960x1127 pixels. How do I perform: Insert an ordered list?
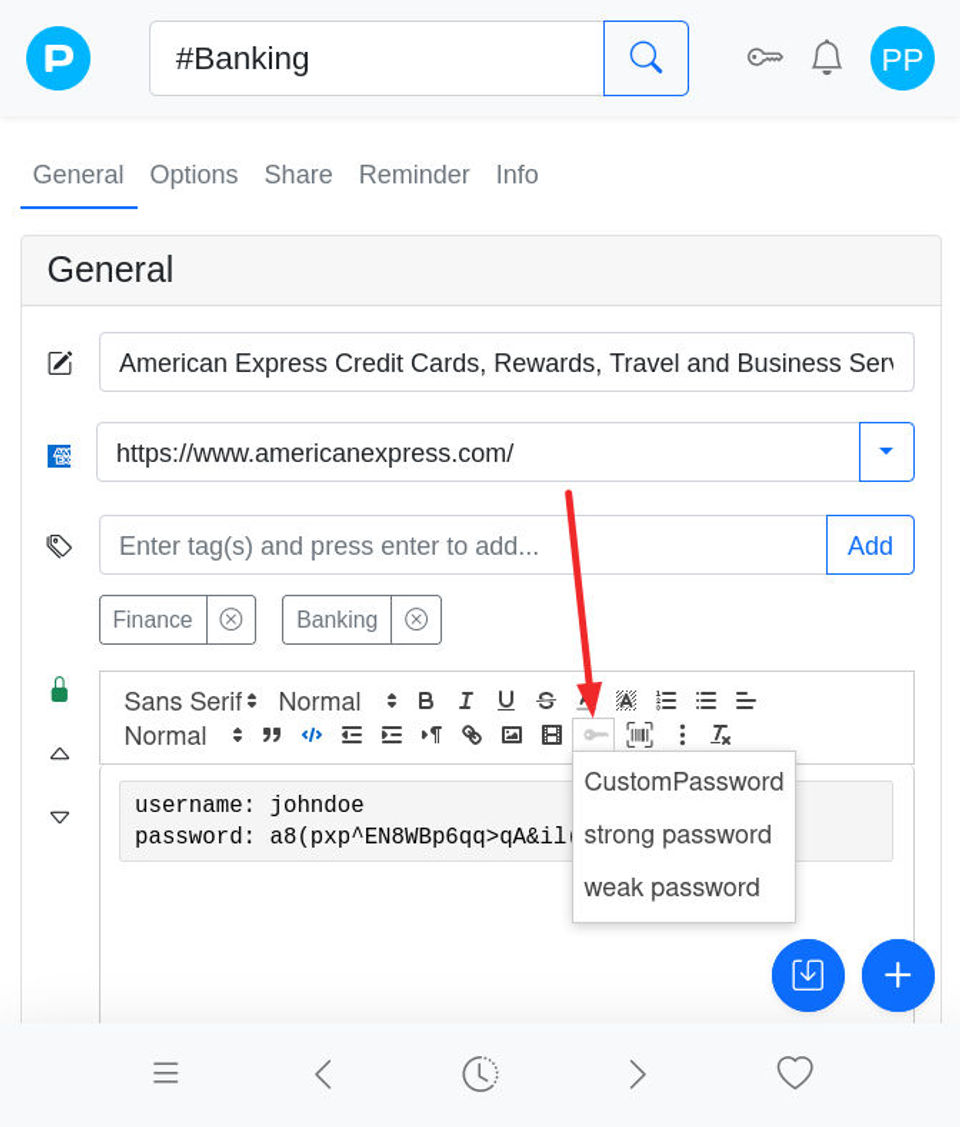click(x=666, y=701)
